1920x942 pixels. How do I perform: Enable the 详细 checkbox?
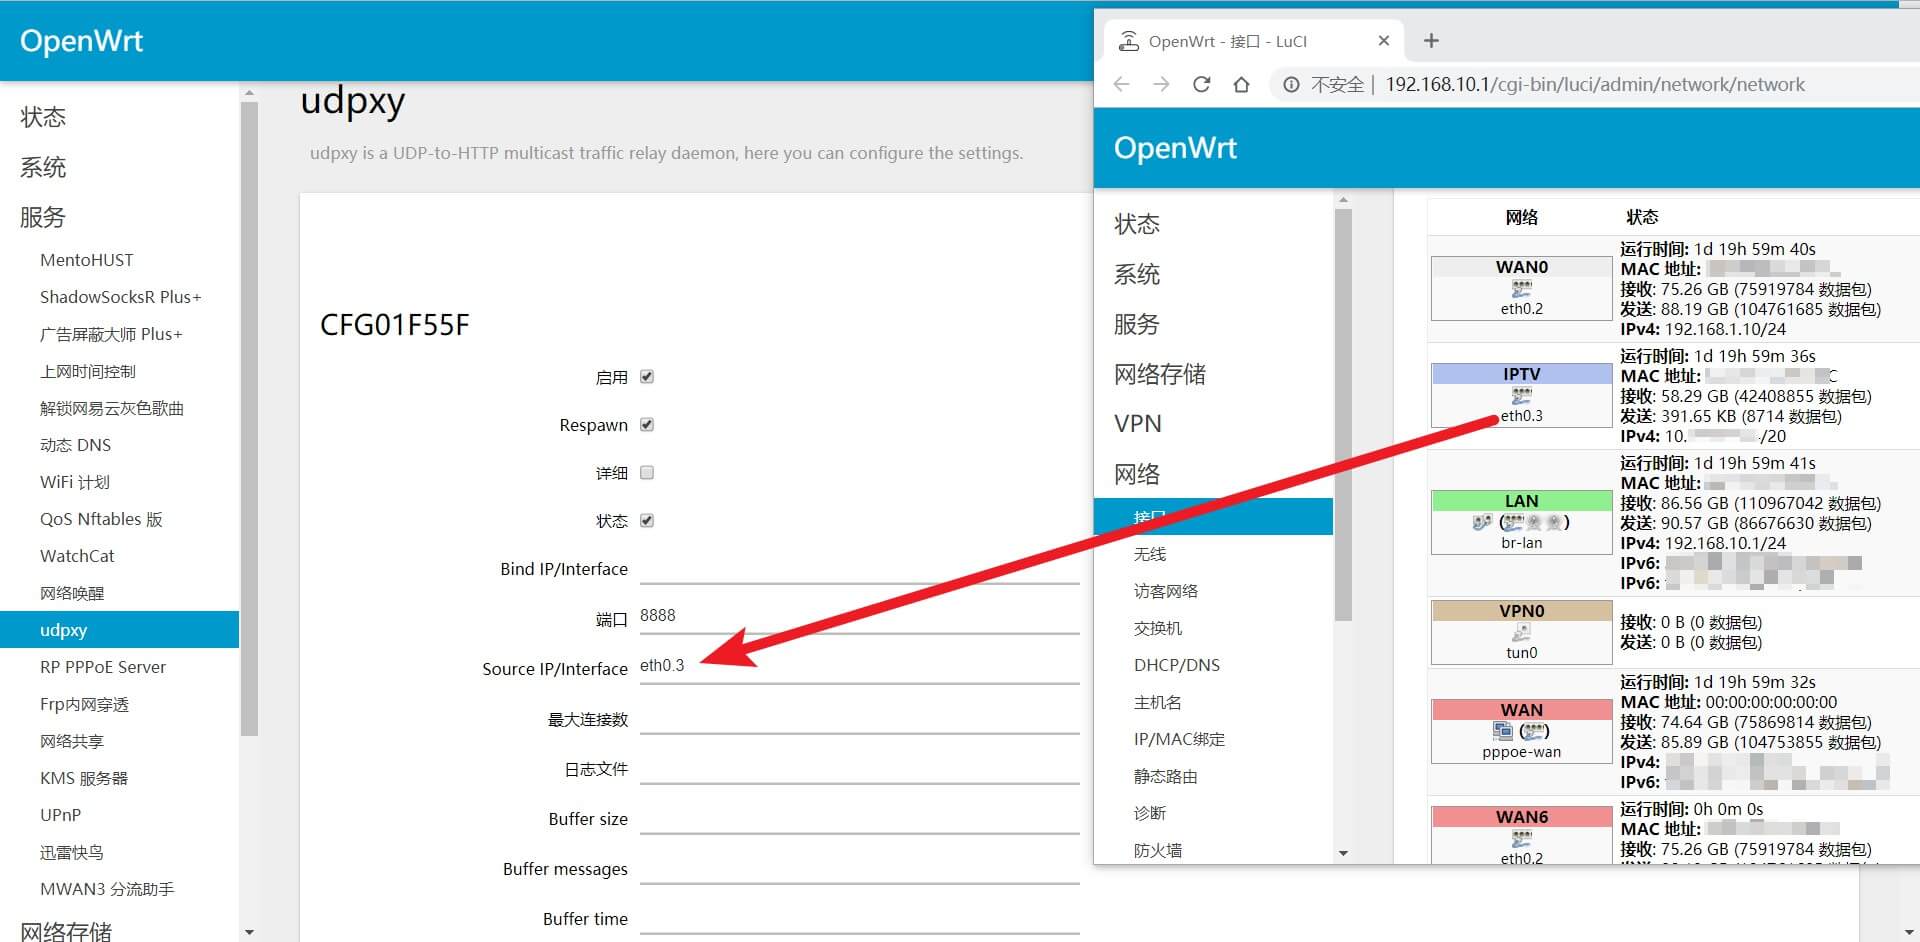tap(647, 473)
